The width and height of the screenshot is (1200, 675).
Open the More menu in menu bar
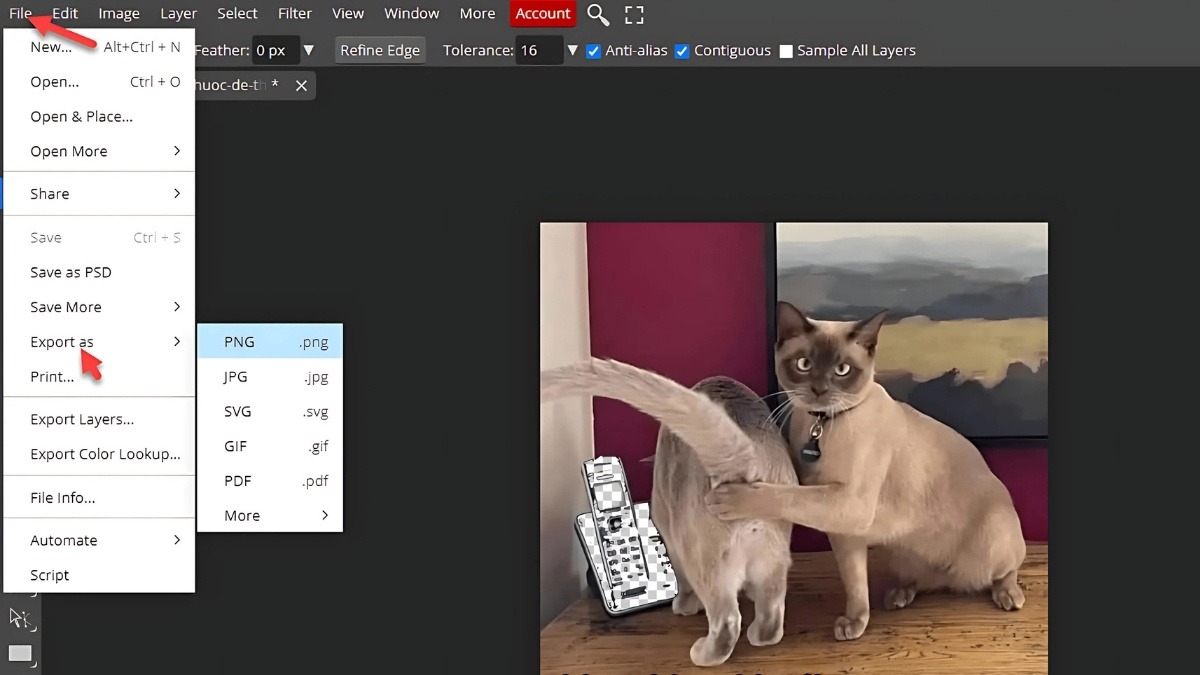pos(477,14)
